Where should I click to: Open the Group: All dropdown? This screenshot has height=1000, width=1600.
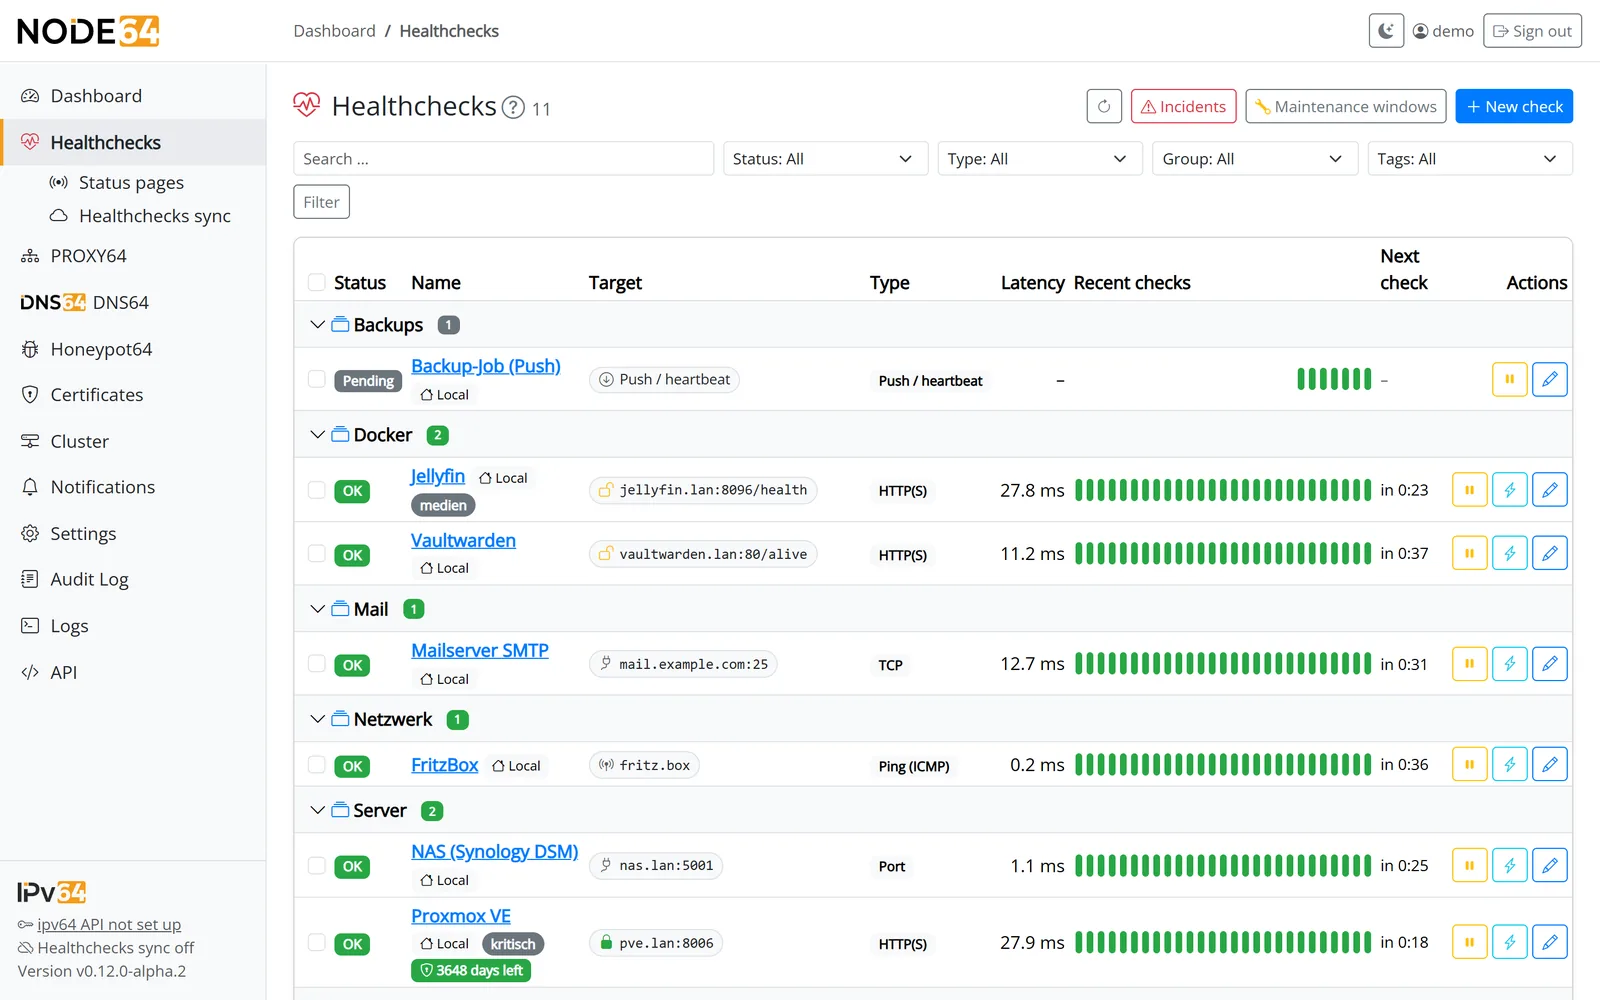1255,159
